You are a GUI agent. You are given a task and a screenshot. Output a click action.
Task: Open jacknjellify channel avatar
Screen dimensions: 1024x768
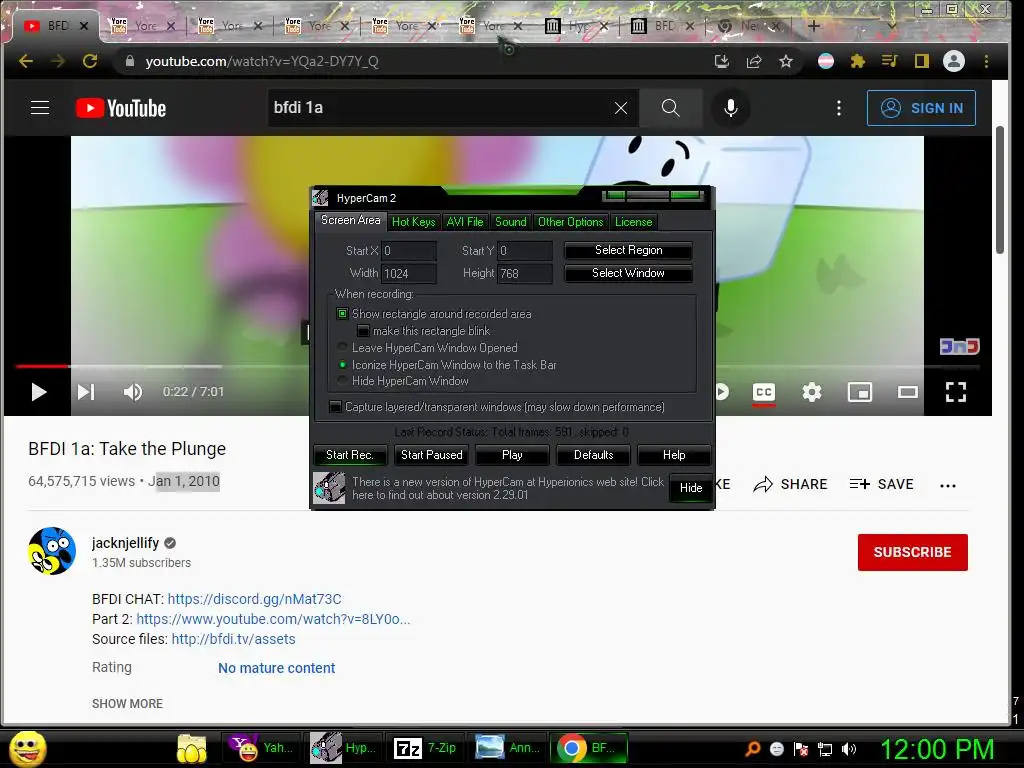(52, 551)
